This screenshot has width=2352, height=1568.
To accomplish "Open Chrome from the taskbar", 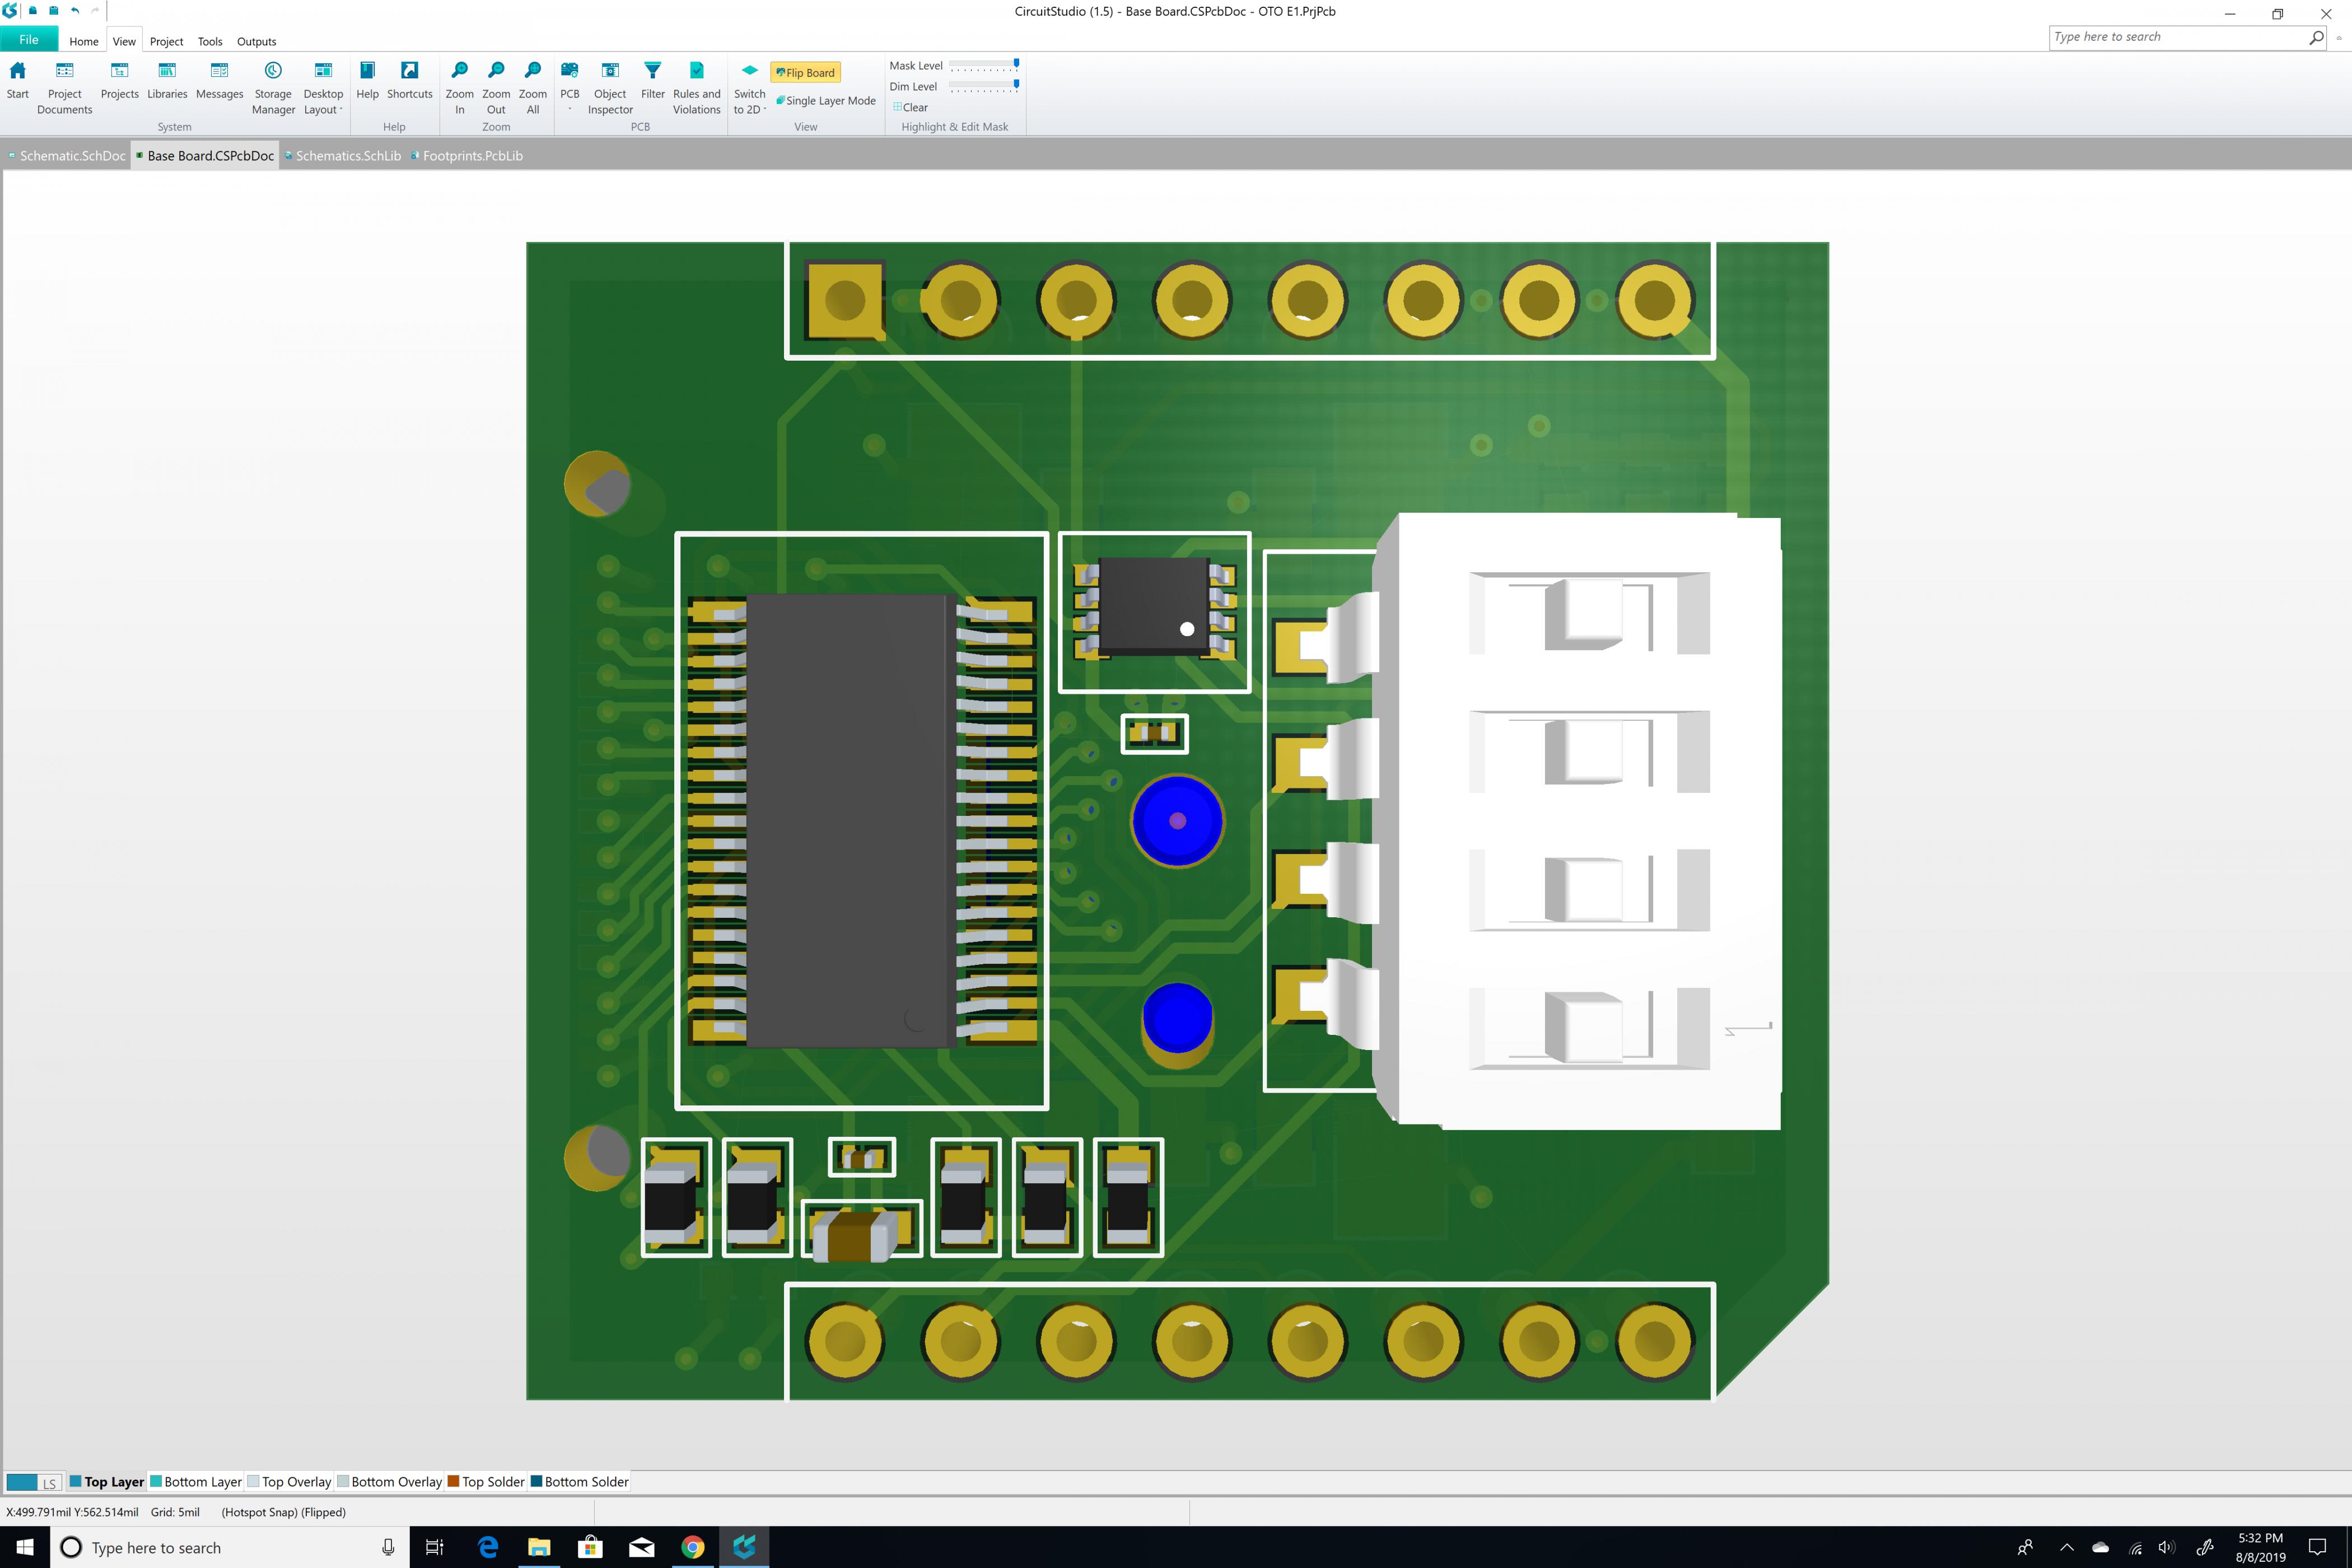I will click(692, 1547).
